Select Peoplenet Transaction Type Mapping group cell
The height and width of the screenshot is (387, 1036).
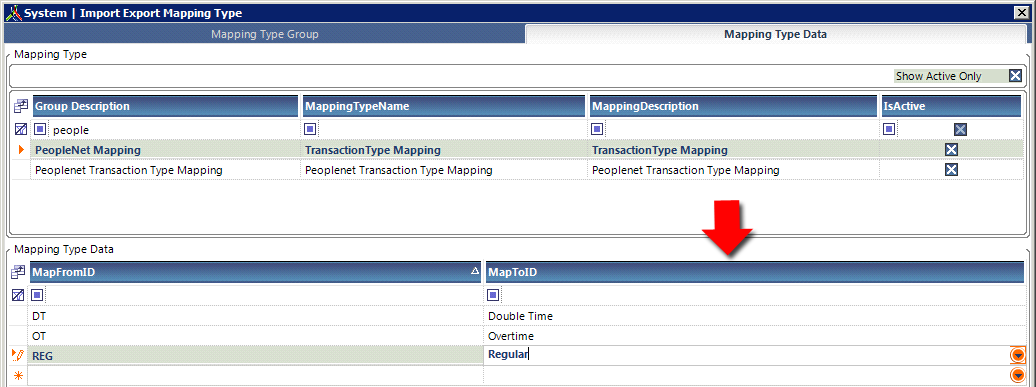165,170
